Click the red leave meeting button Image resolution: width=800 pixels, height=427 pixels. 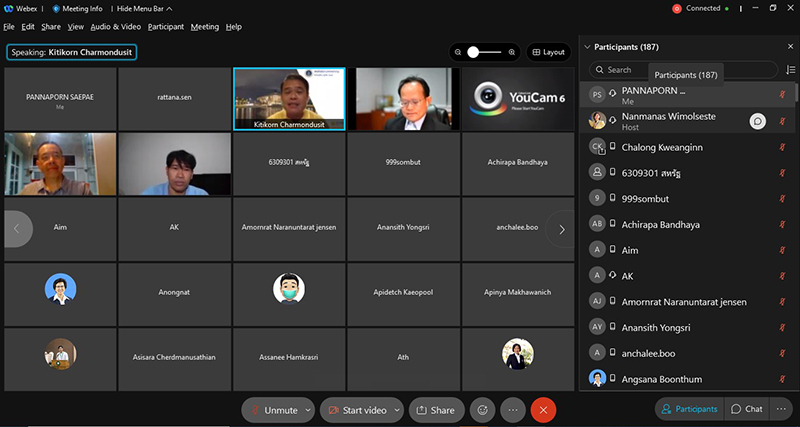pos(543,410)
